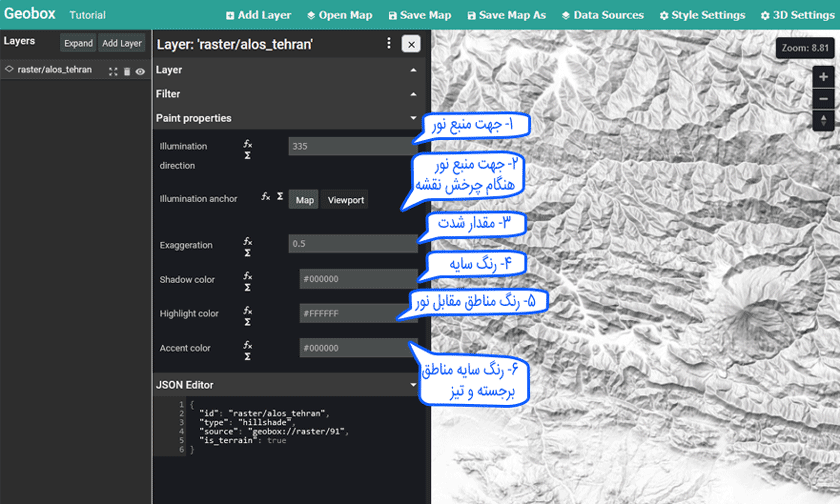This screenshot has width=840, height=504.
Task: Set Illumination anchor to Map
Action: 305,200
